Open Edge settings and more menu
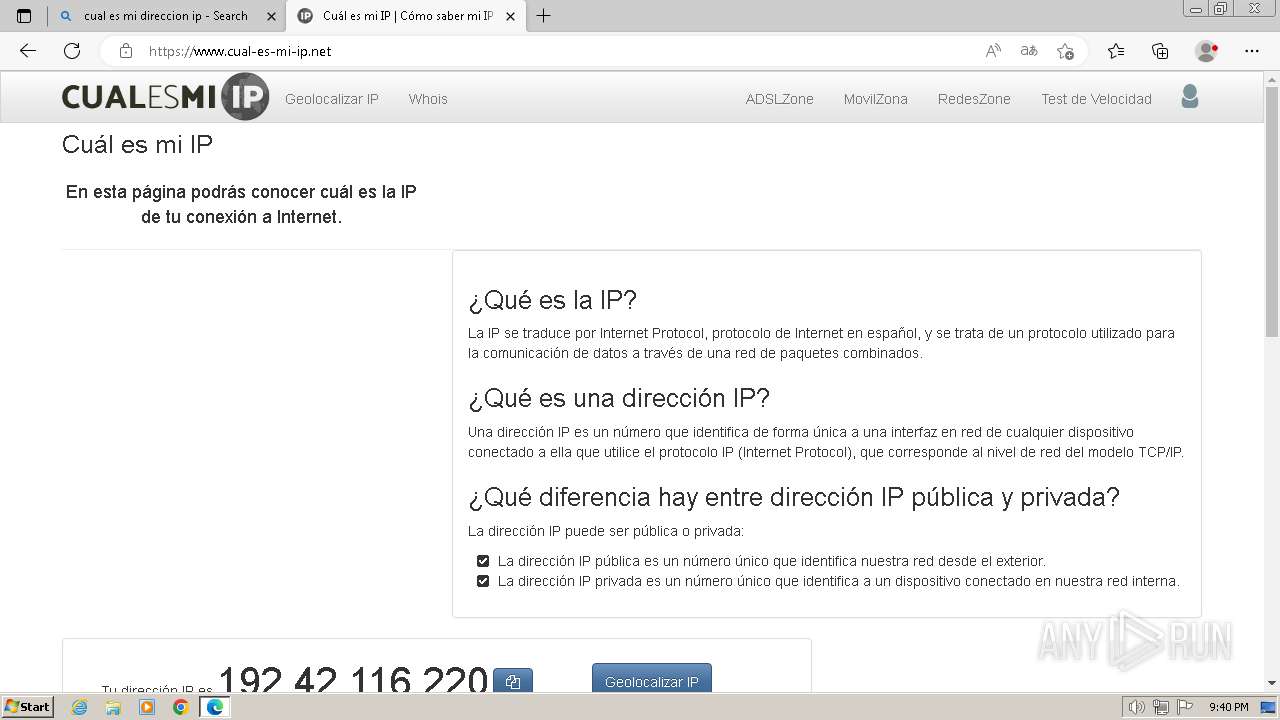Image resolution: width=1280 pixels, height=720 pixels. 1252,51
